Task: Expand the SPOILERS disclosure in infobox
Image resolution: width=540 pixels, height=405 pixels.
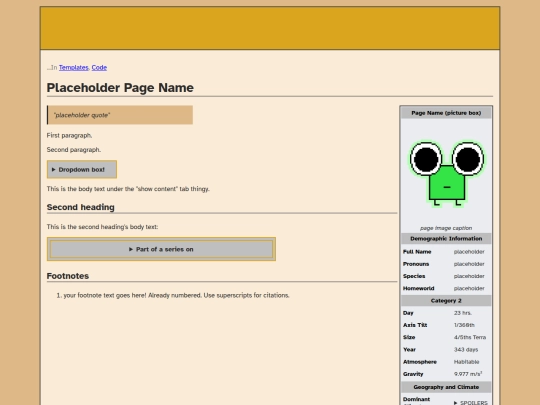Action: point(470,402)
